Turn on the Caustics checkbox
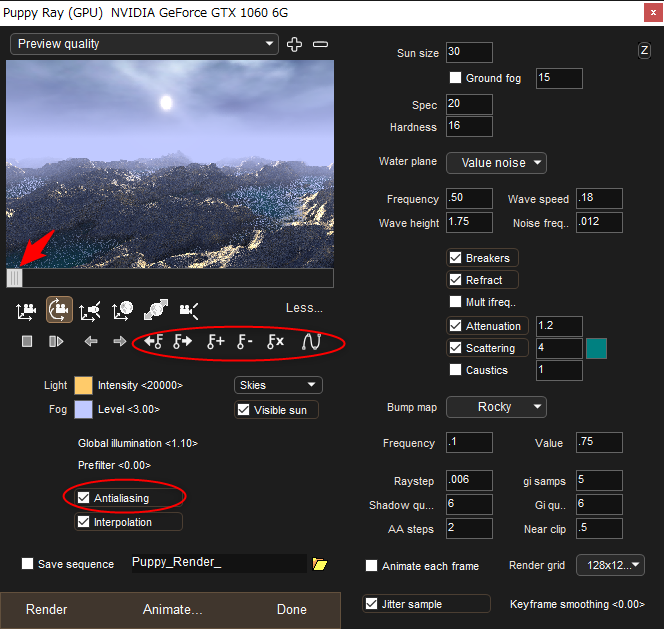The width and height of the screenshot is (664, 629). 456,370
